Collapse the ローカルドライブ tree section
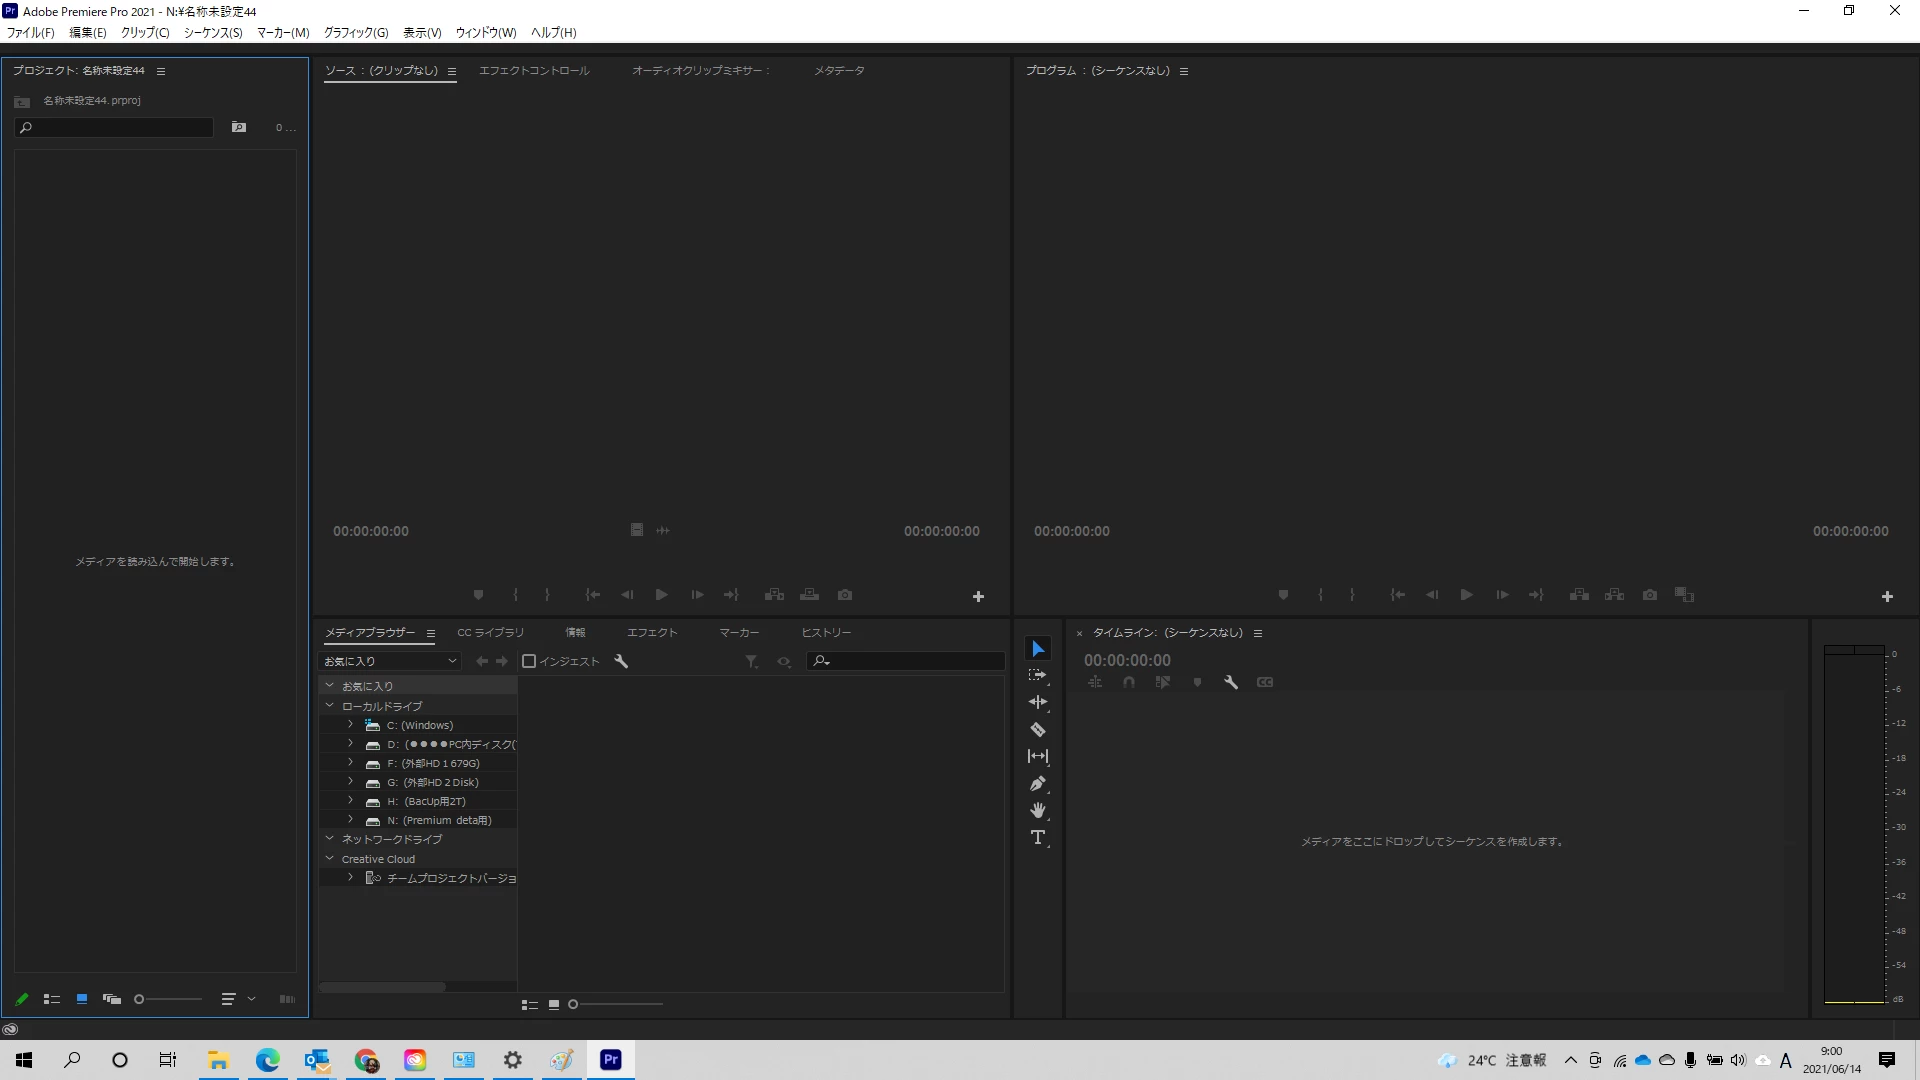Image resolution: width=1920 pixels, height=1080 pixels. click(x=330, y=706)
